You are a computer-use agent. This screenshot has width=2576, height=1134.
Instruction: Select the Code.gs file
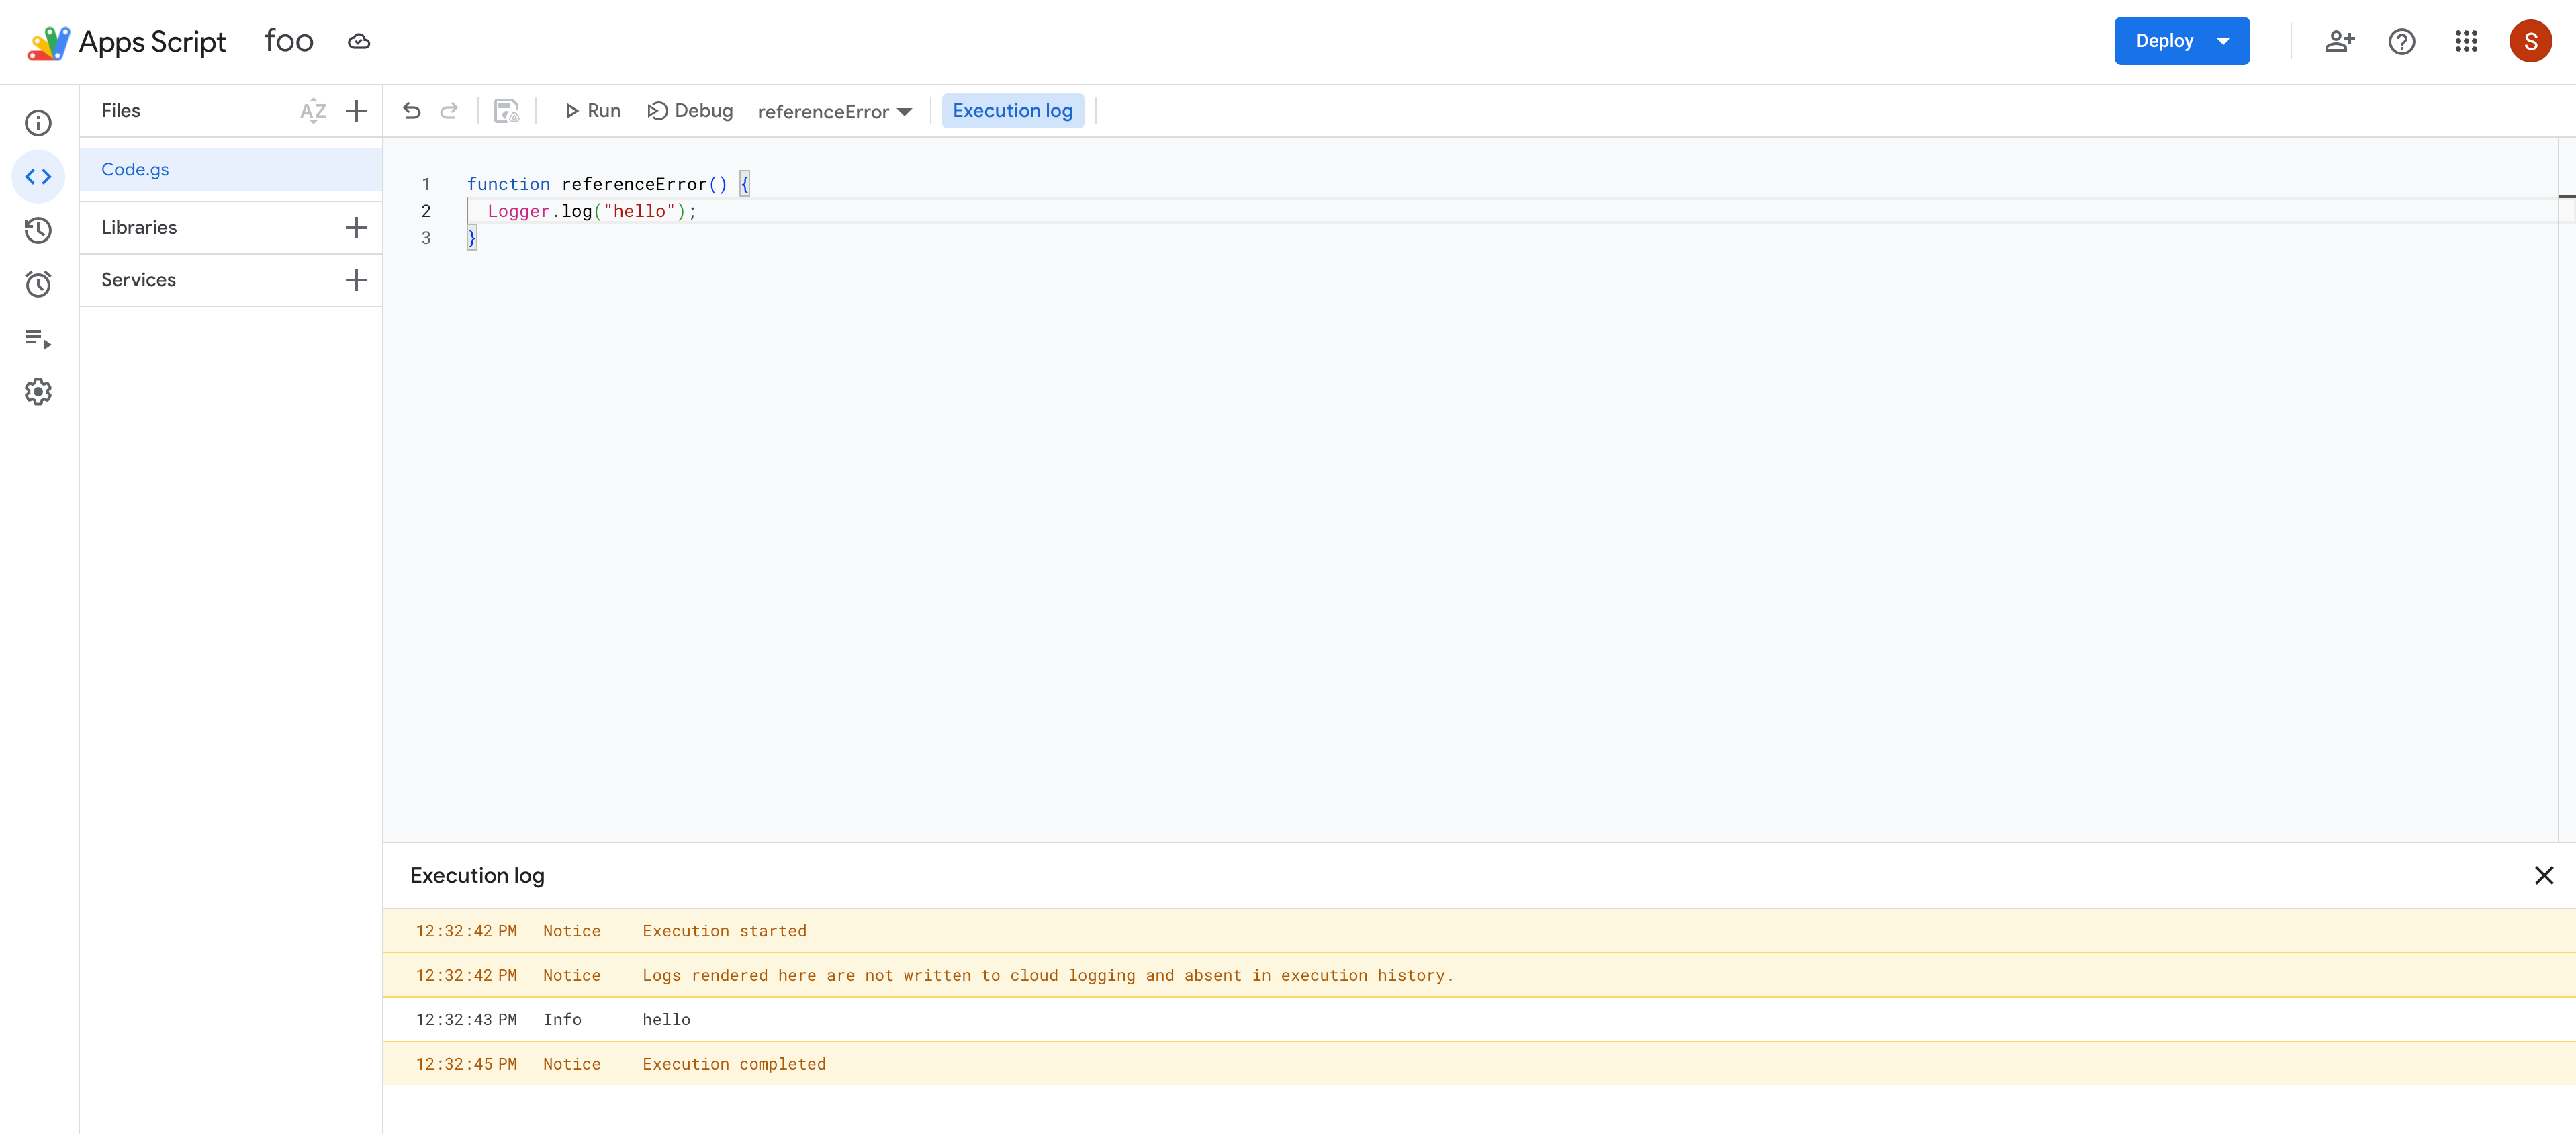[134, 169]
